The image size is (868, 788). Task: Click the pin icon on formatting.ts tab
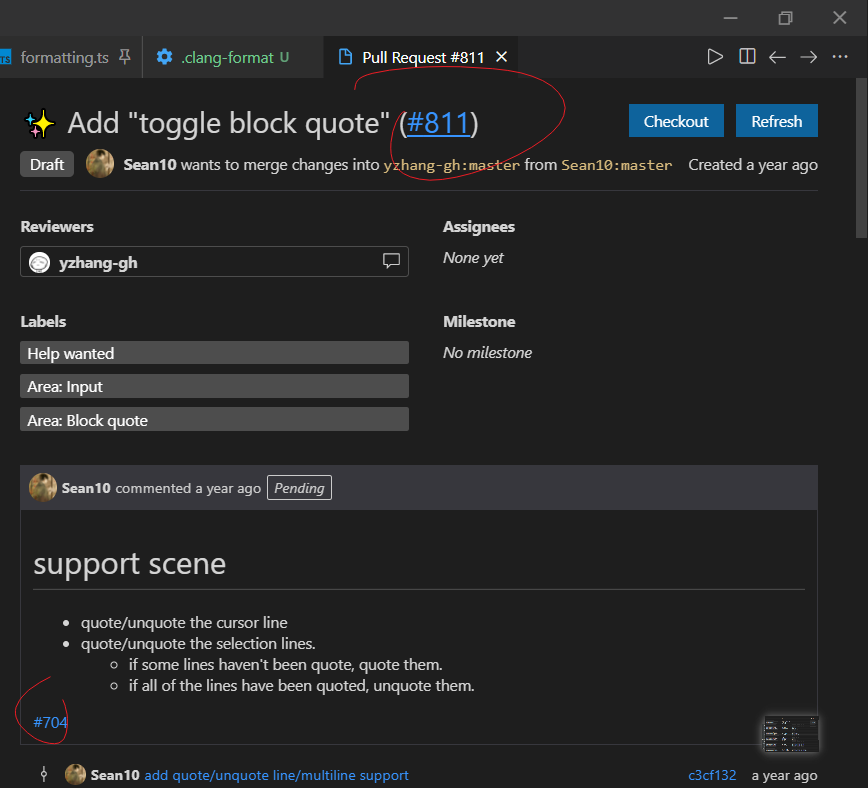pyautogui.click(x=125, y=57)
